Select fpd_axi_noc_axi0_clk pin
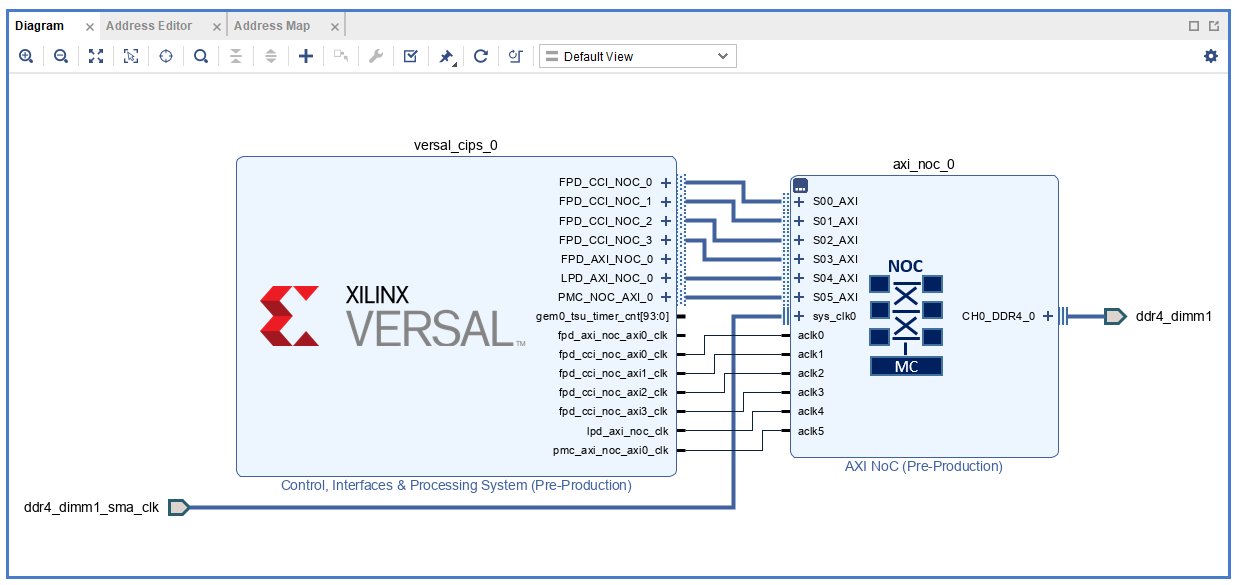The height and width of the screenshot is (585, 1239). point(613,335)
